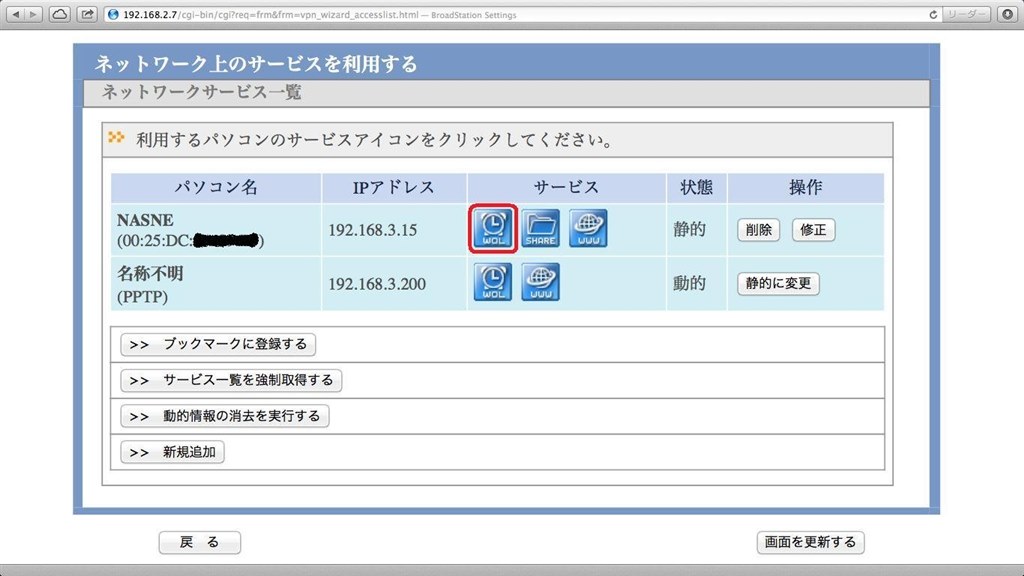Image resolution: width=1024 pixels, height=576 pixels.
Task: Click the 新規追加 button
Action: 172,452
